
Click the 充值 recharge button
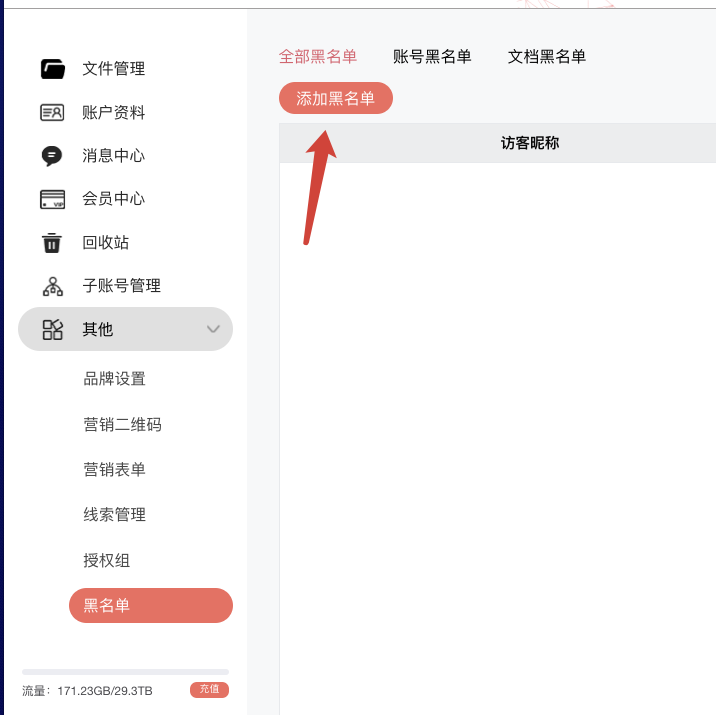click(x=209, y=689)
